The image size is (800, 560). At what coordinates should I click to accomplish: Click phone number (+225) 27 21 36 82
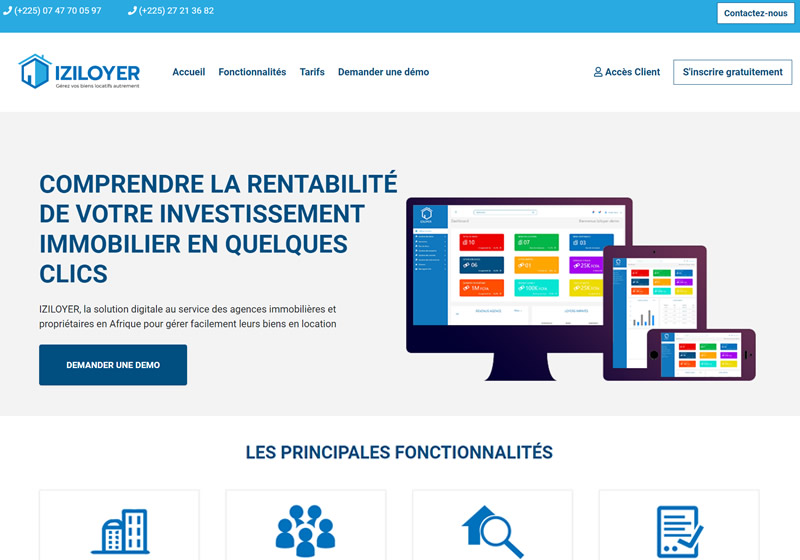176,11
